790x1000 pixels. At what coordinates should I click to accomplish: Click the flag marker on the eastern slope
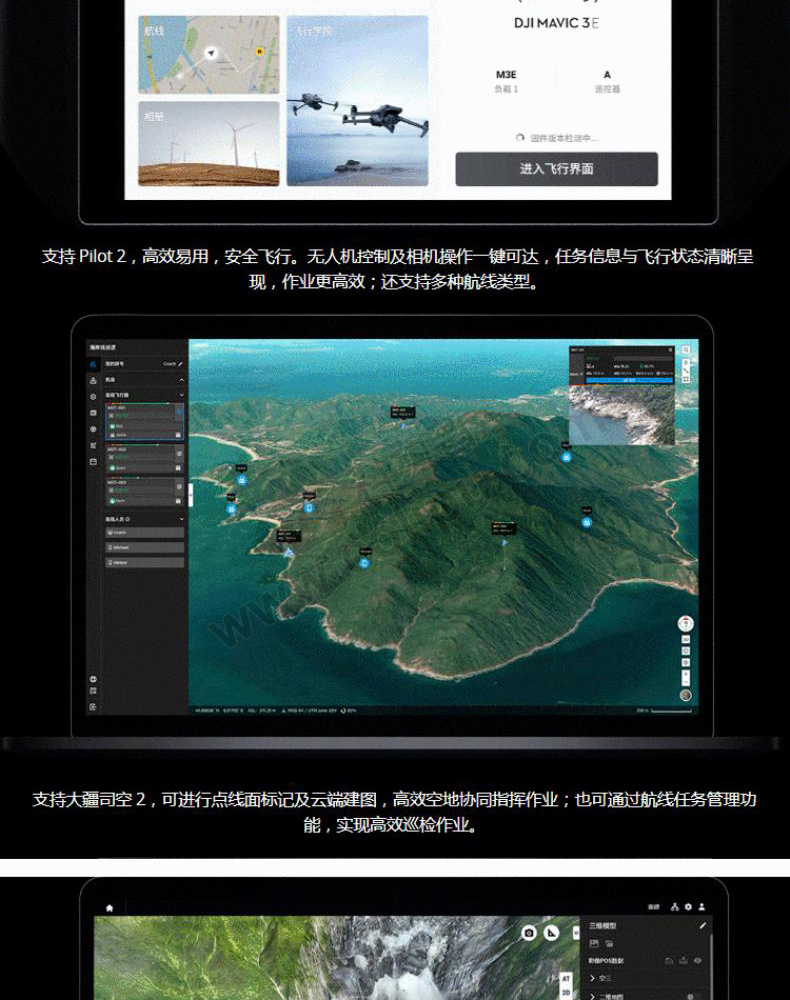tap(504, 543)
